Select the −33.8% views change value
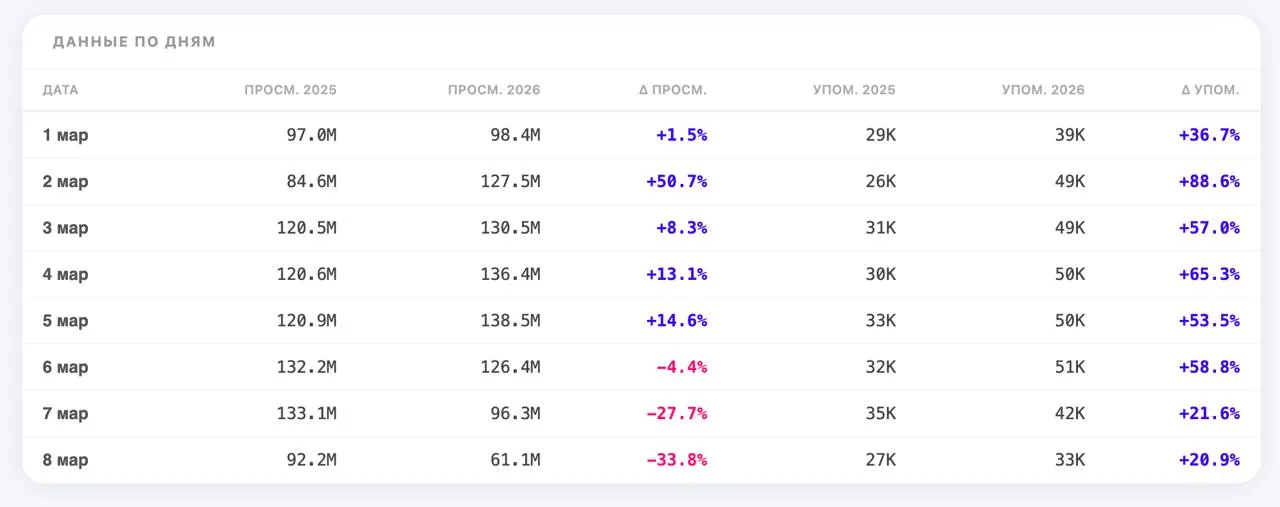This screenshot has width=1280, height=507. click(x=677, y=461)
